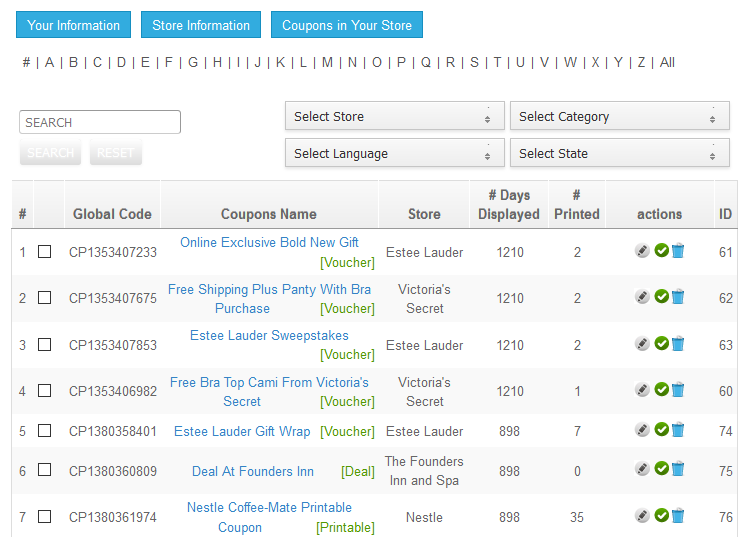
Task: Expand the Select Category dropdown
Action: pos(619,117)
